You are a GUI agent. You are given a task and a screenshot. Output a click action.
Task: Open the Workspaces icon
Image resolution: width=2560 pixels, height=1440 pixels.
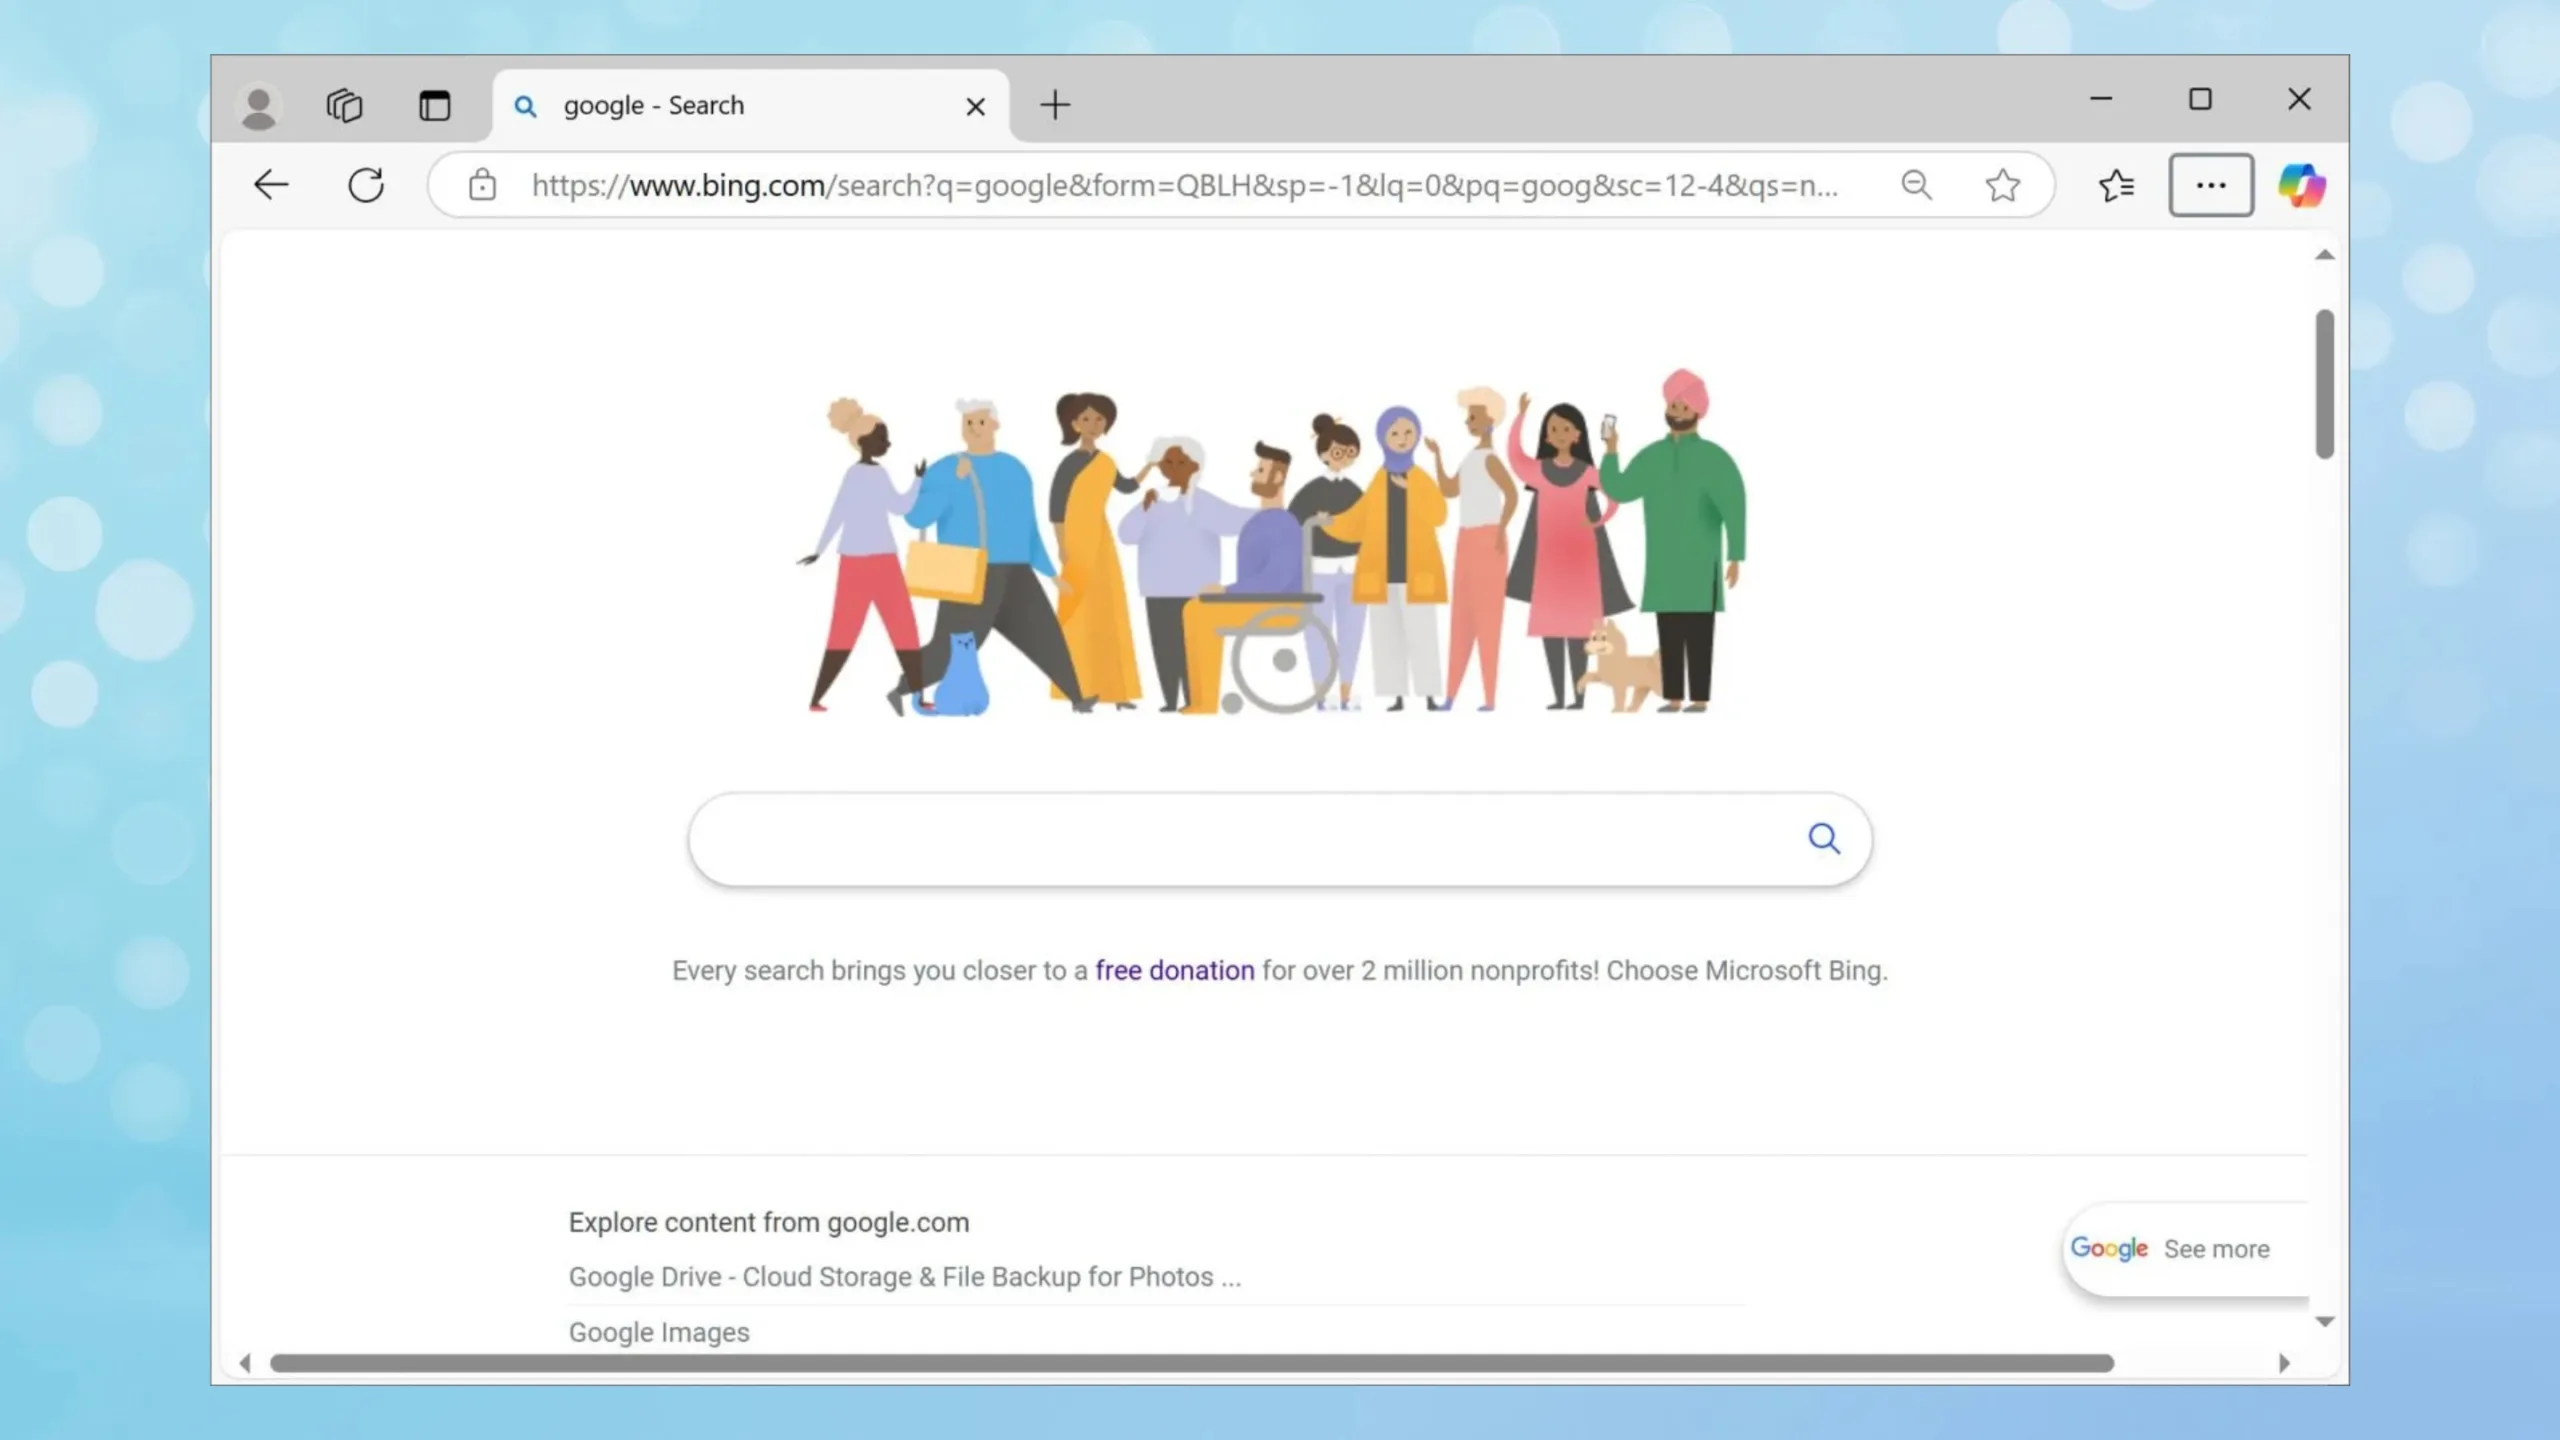344,105
